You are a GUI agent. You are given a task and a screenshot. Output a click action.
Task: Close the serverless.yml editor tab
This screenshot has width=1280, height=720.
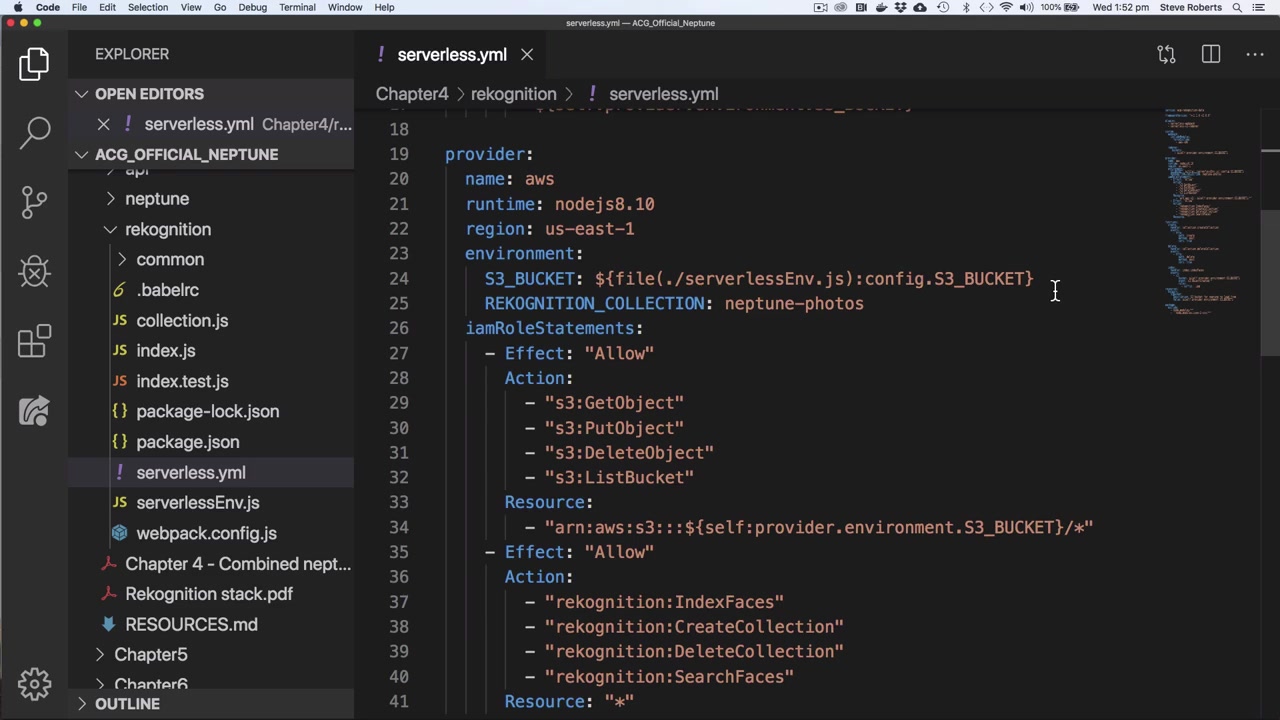click(527, 55)
